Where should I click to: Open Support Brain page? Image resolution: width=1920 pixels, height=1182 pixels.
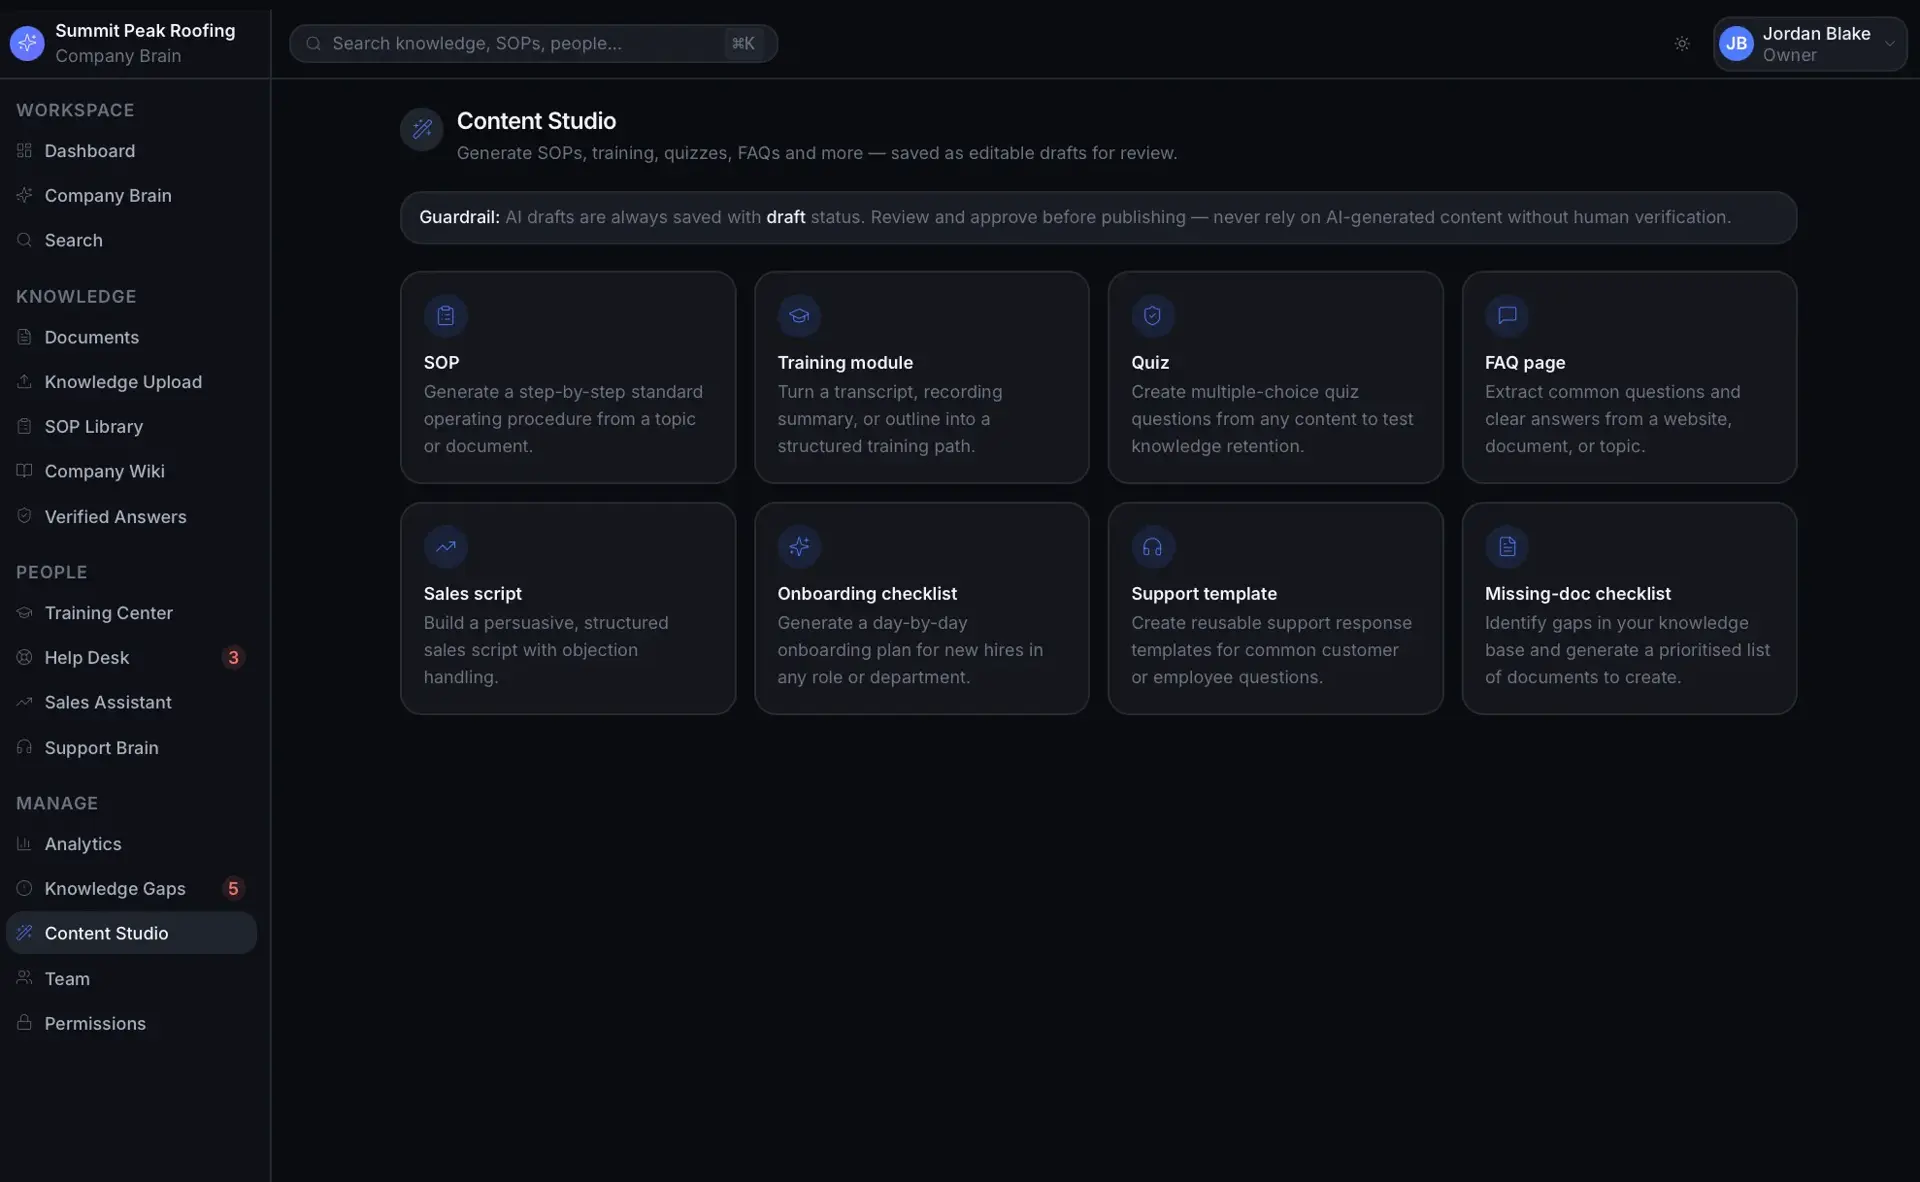click(131, 747)
